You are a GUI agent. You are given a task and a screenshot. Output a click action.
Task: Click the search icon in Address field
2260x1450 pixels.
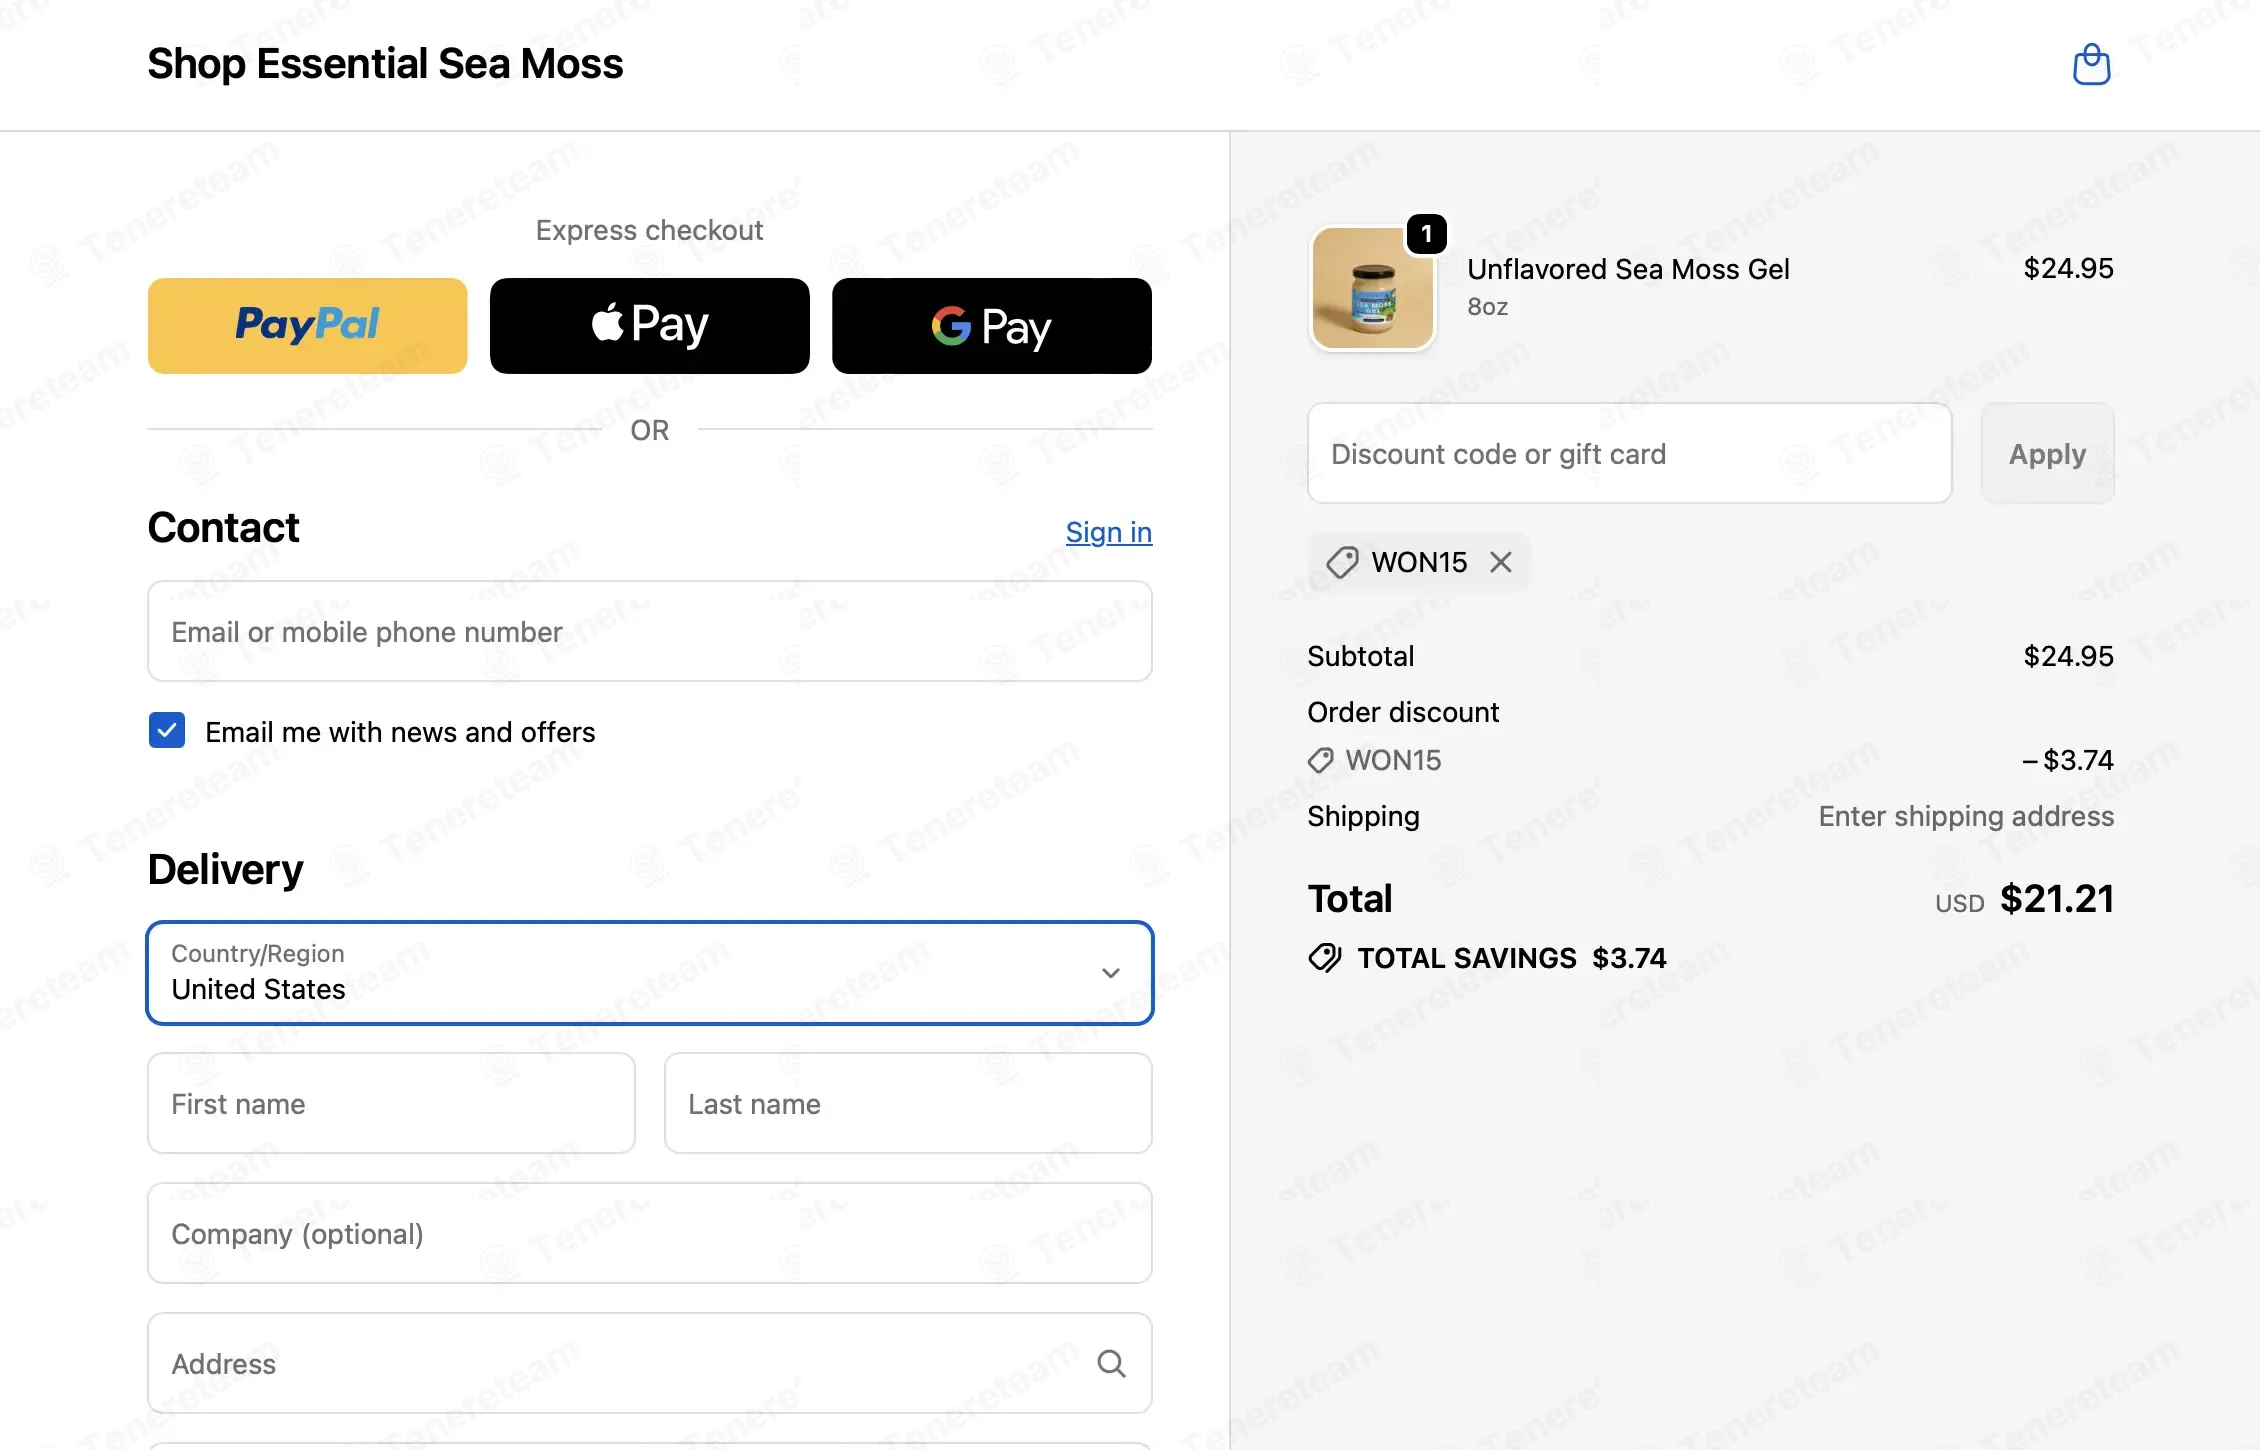click(1111, 1363)
